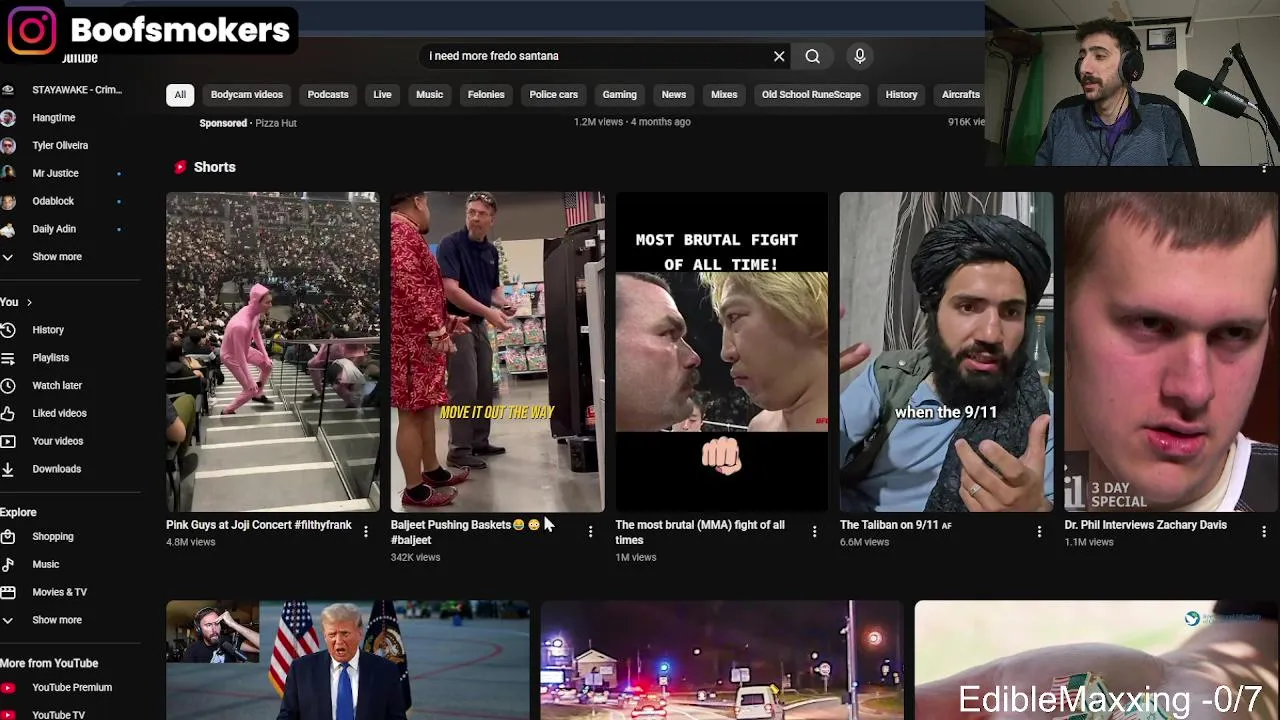
Task: Open Hangtime channel avatar
Action: pos(8,118)
